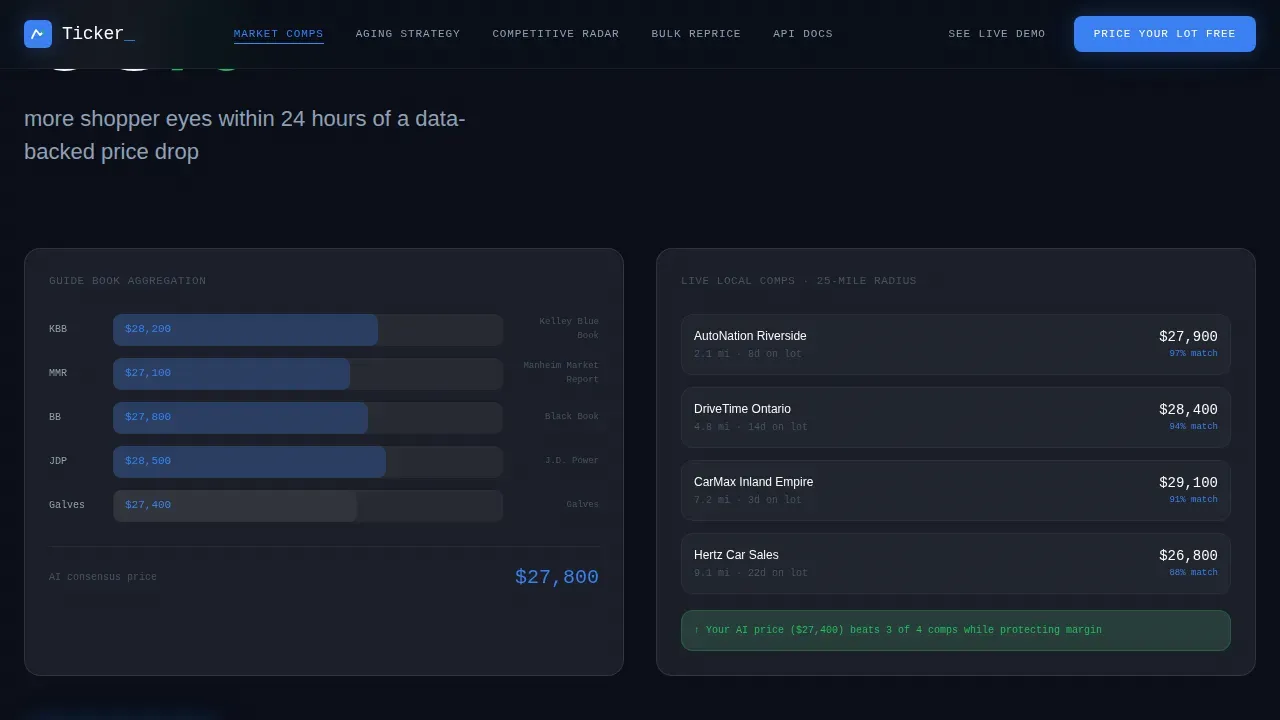Open the Market Comps tab
The width and height of the screenshot is (1280, 720).
pos(279,34)
